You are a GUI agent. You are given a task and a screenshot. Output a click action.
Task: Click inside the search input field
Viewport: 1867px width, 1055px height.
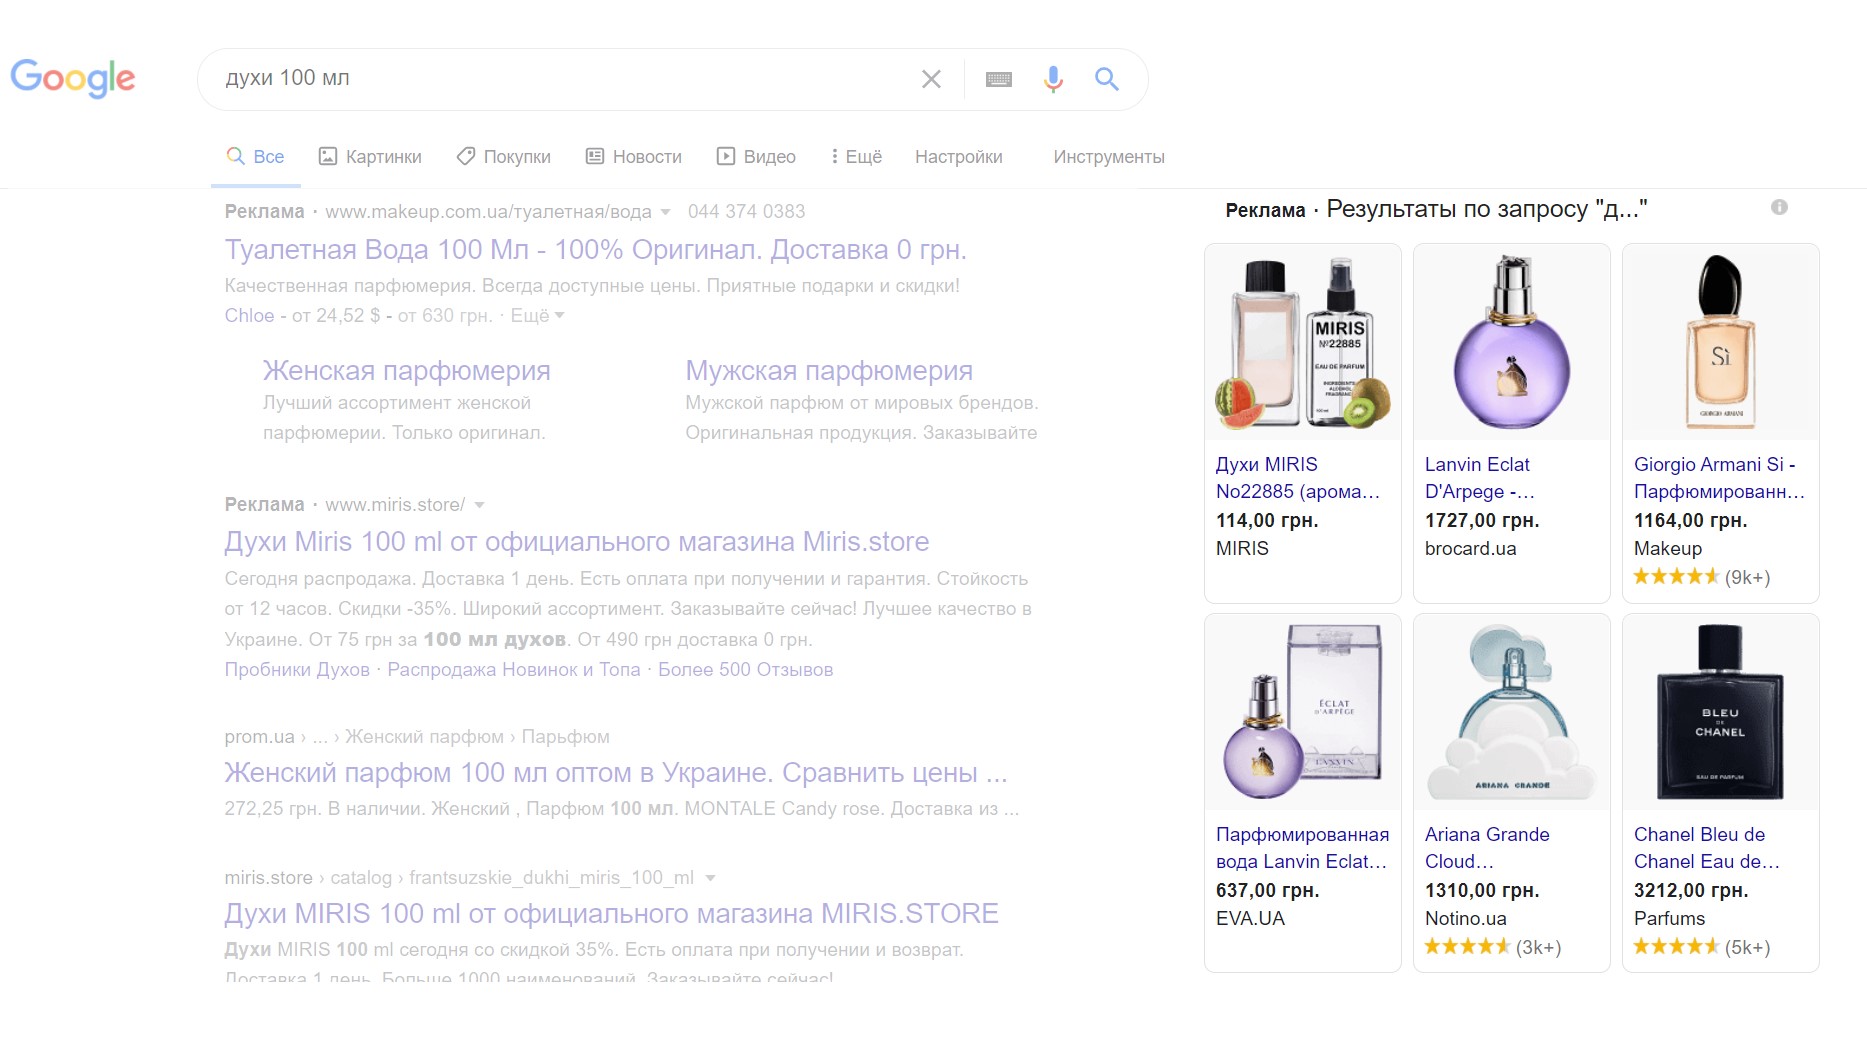tap(560, 78)
